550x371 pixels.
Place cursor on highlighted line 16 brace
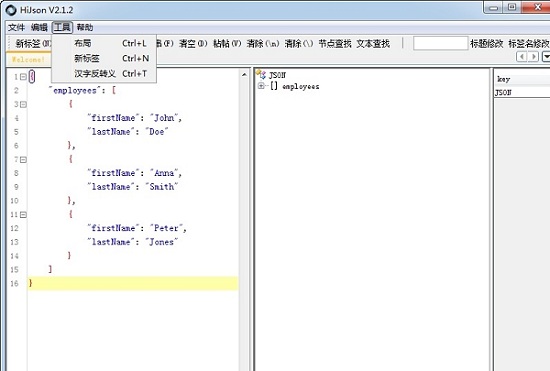point(31,283)
